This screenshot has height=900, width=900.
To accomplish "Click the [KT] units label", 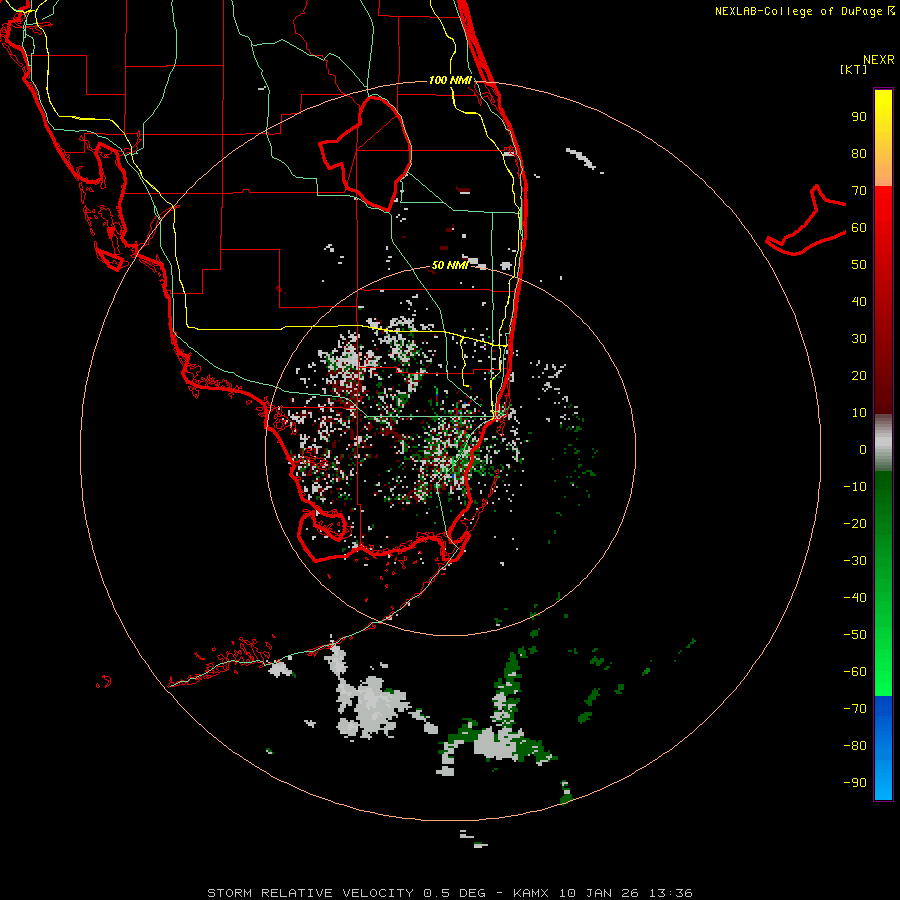I will coord(853,69).
